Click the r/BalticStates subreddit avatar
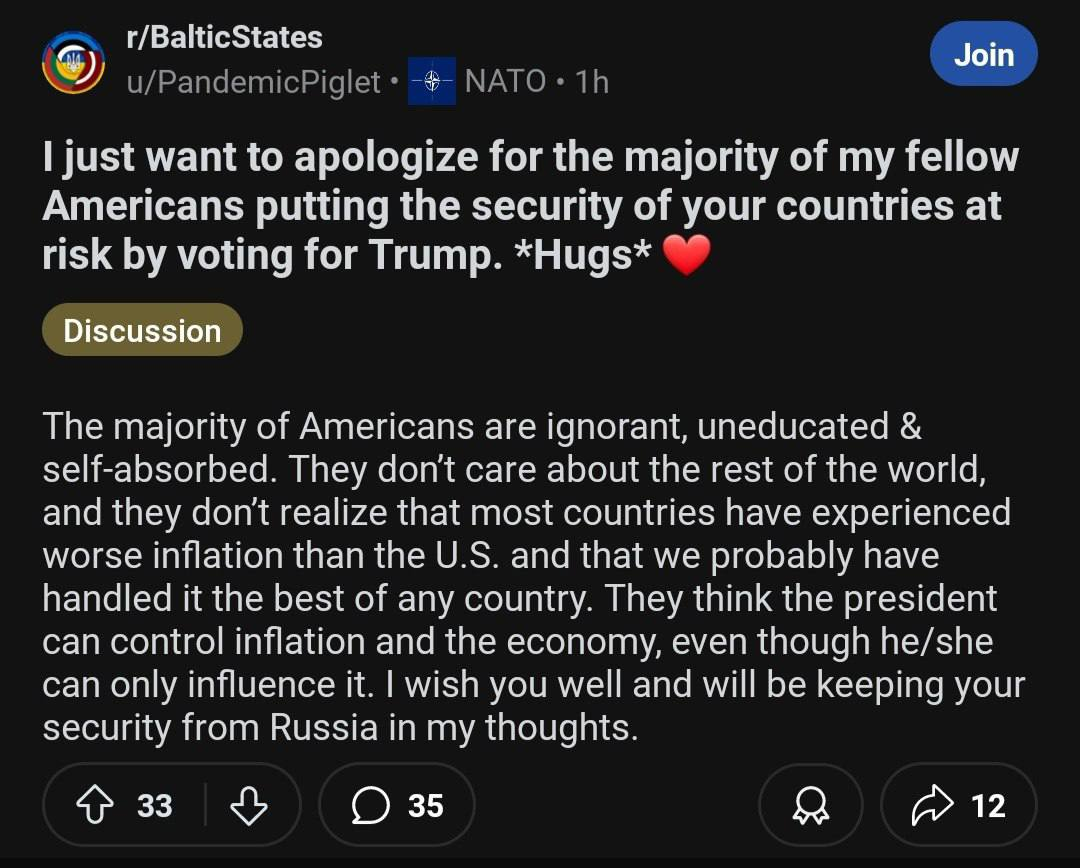This screenshot has height=868, width=1080. (73, 62)
